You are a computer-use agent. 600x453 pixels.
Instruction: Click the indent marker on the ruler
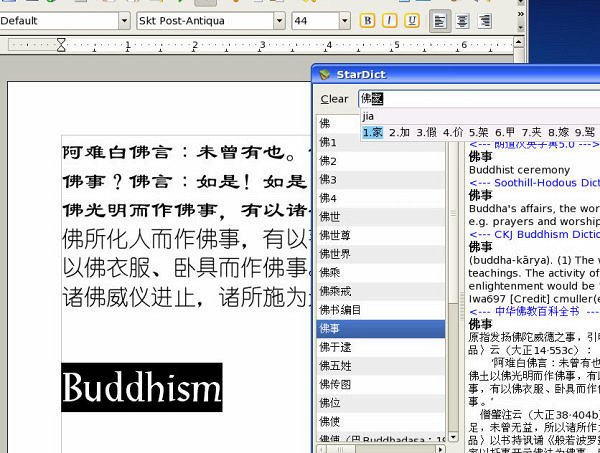pos(61,45)
